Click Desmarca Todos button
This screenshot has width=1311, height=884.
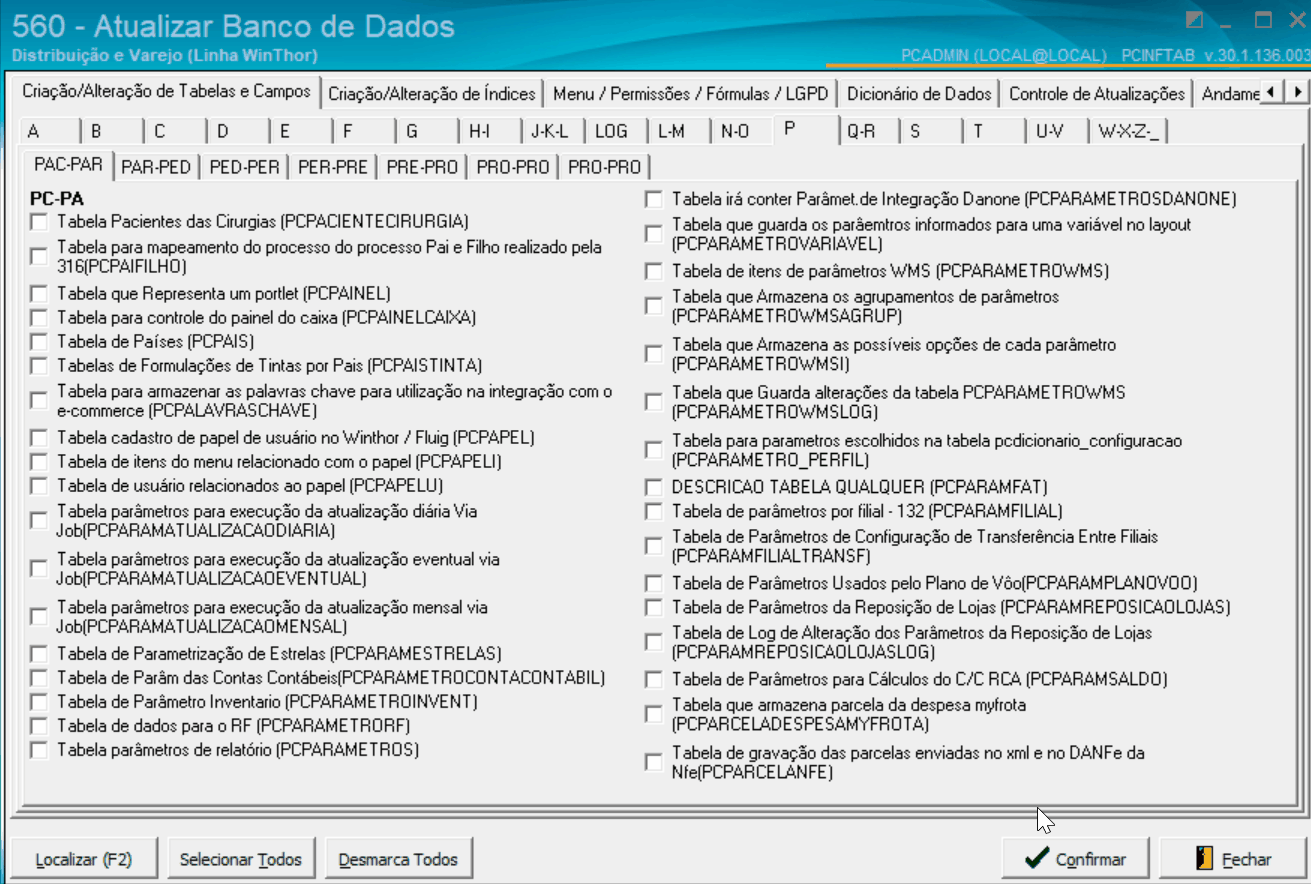(x=398, y=859)
